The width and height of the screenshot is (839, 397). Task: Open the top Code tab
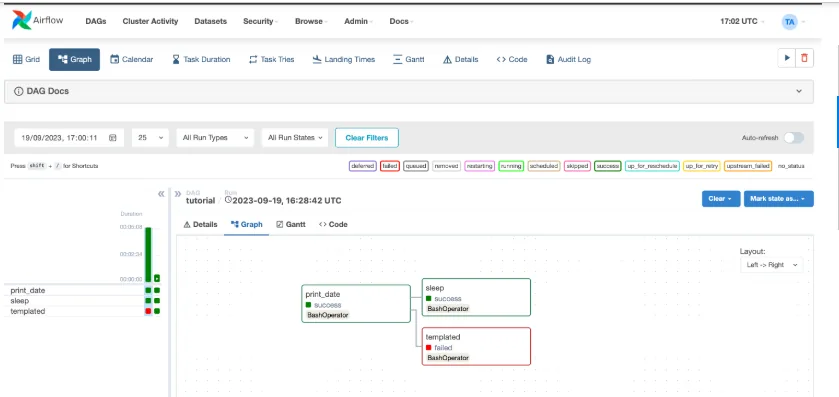512,59
